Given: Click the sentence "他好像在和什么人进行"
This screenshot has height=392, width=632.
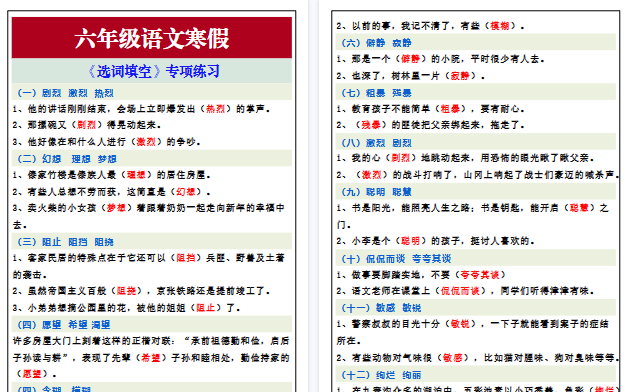Looking at the screenshot, I should (x=77, y=142).
